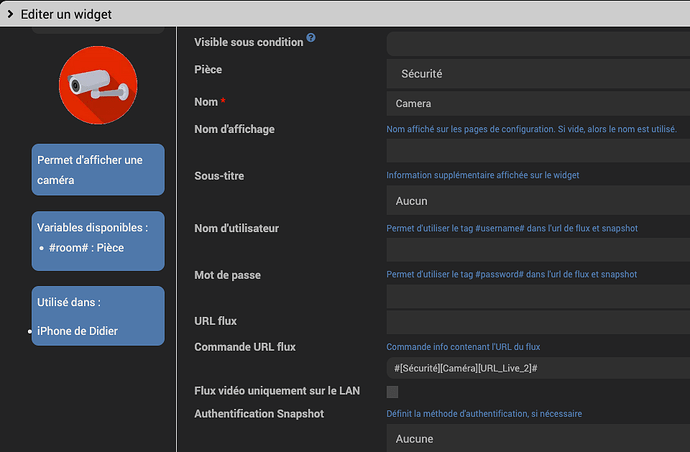
Task: Open the iPhone de Didier link
Action: pos(77,332)
